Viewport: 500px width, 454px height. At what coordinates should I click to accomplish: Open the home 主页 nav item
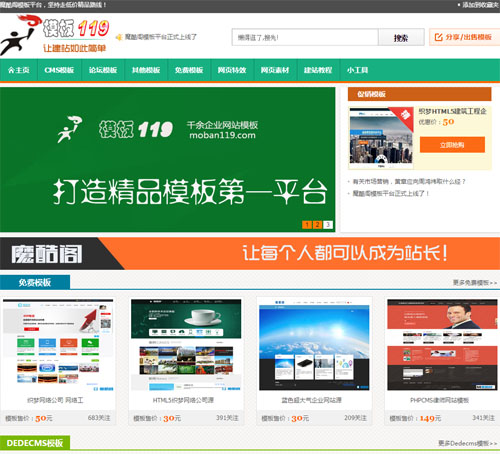pyautogui.click(x=19, y=70)
